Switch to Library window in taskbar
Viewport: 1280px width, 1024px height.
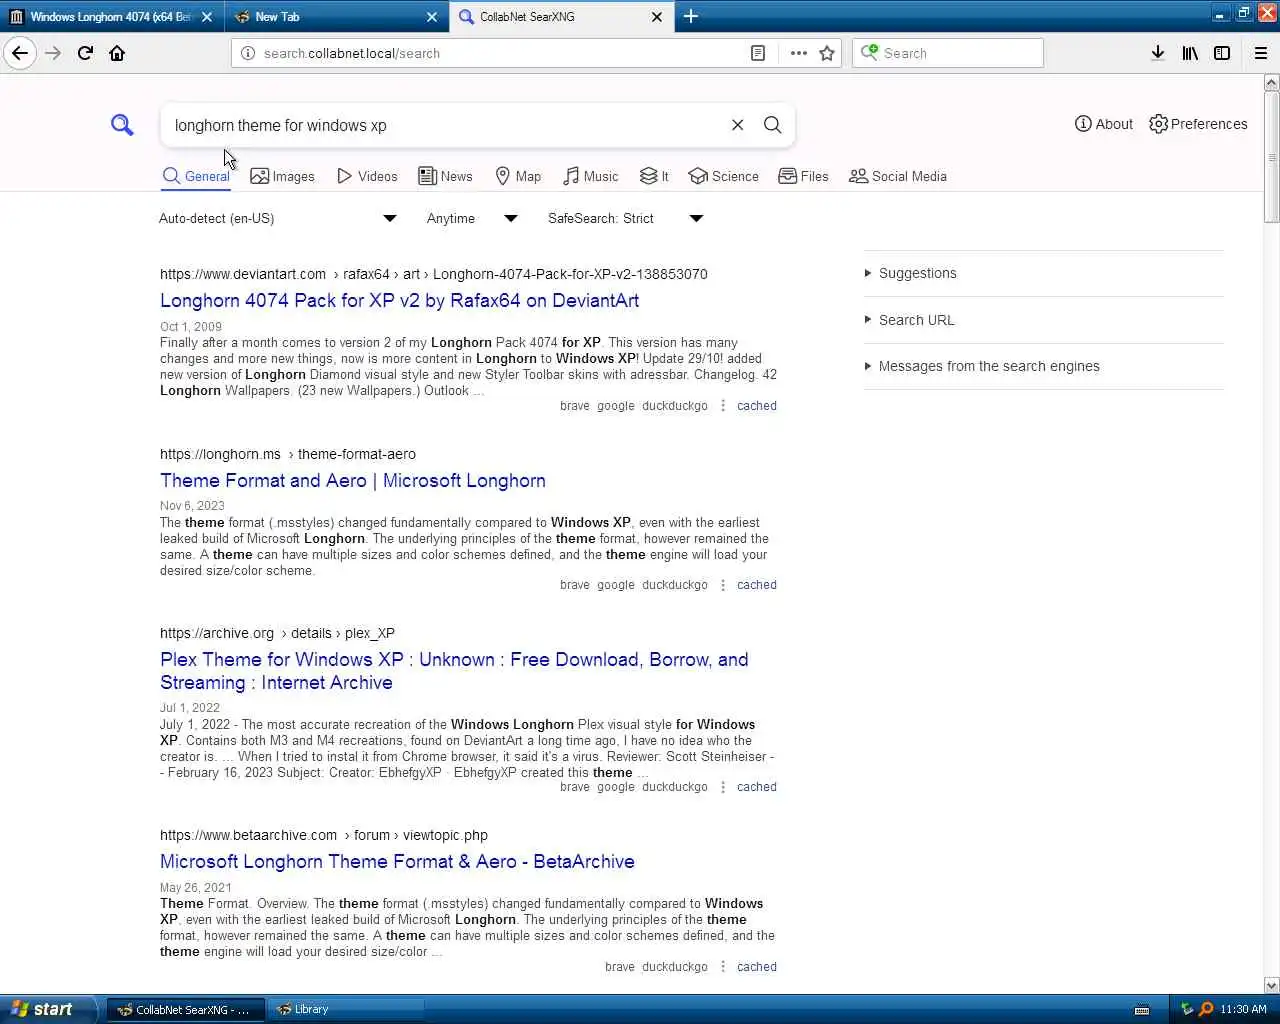[x=345, y=1009]
